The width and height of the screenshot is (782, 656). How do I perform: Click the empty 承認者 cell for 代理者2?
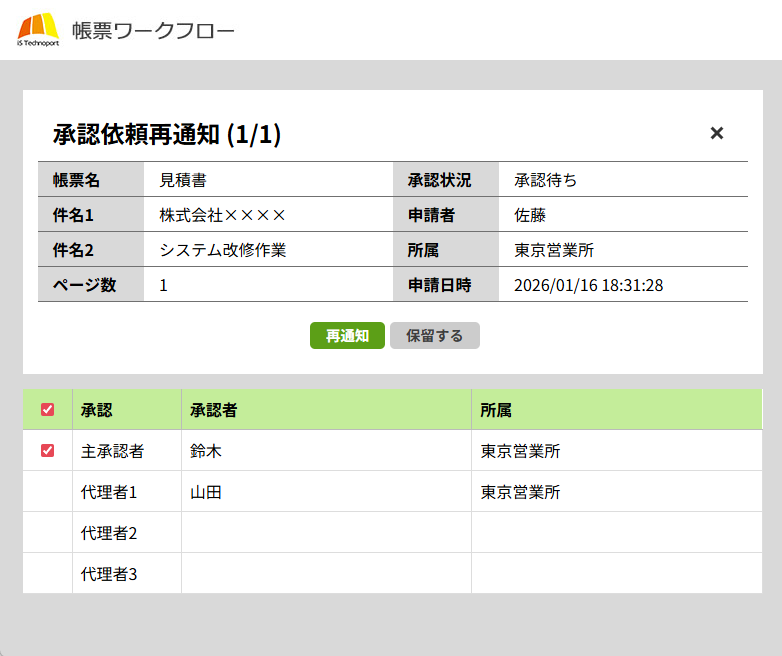point(325,533)
